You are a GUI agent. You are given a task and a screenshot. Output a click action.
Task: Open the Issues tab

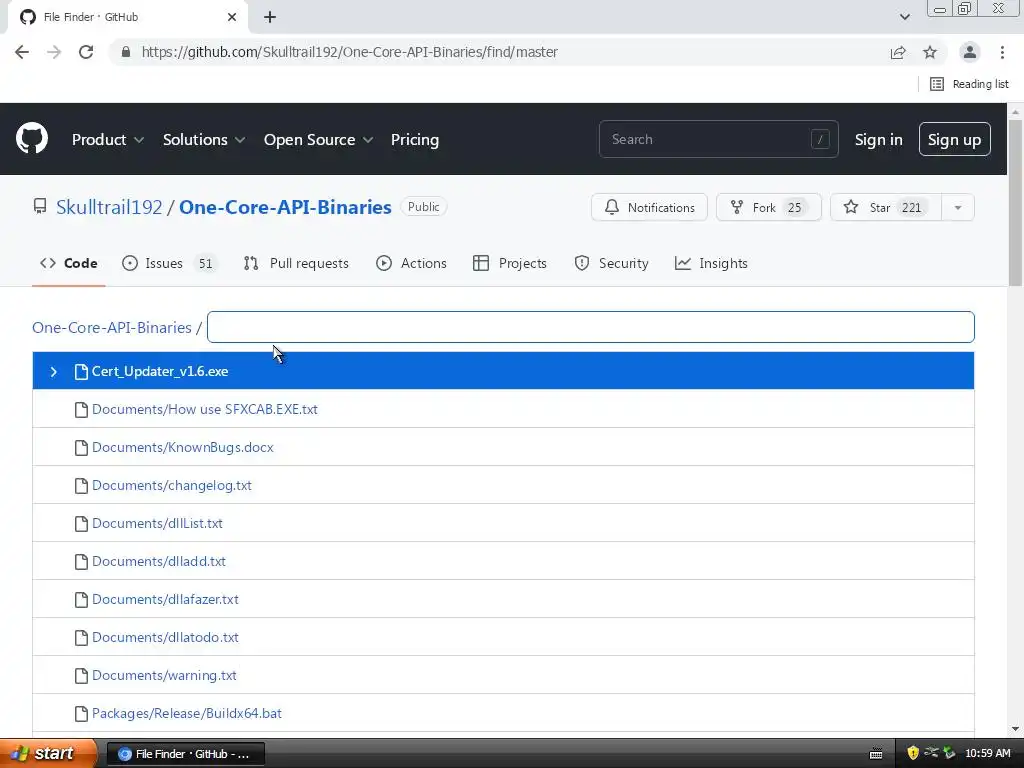168,263
